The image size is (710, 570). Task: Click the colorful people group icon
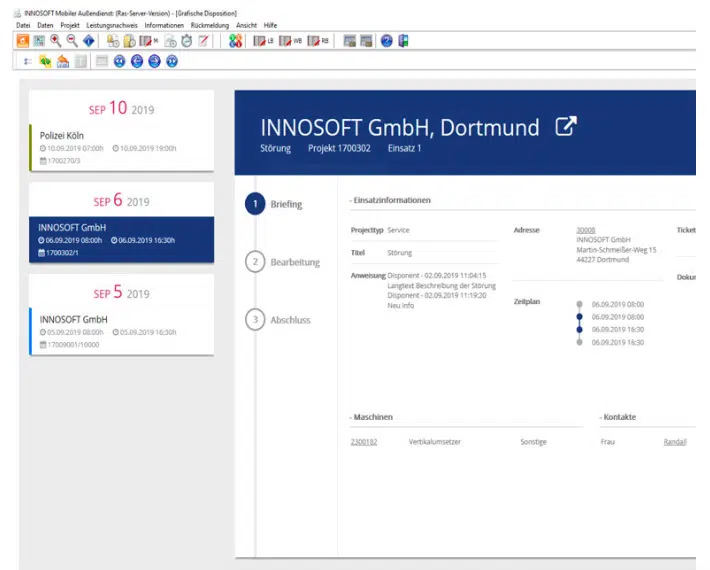pos(235,41)
